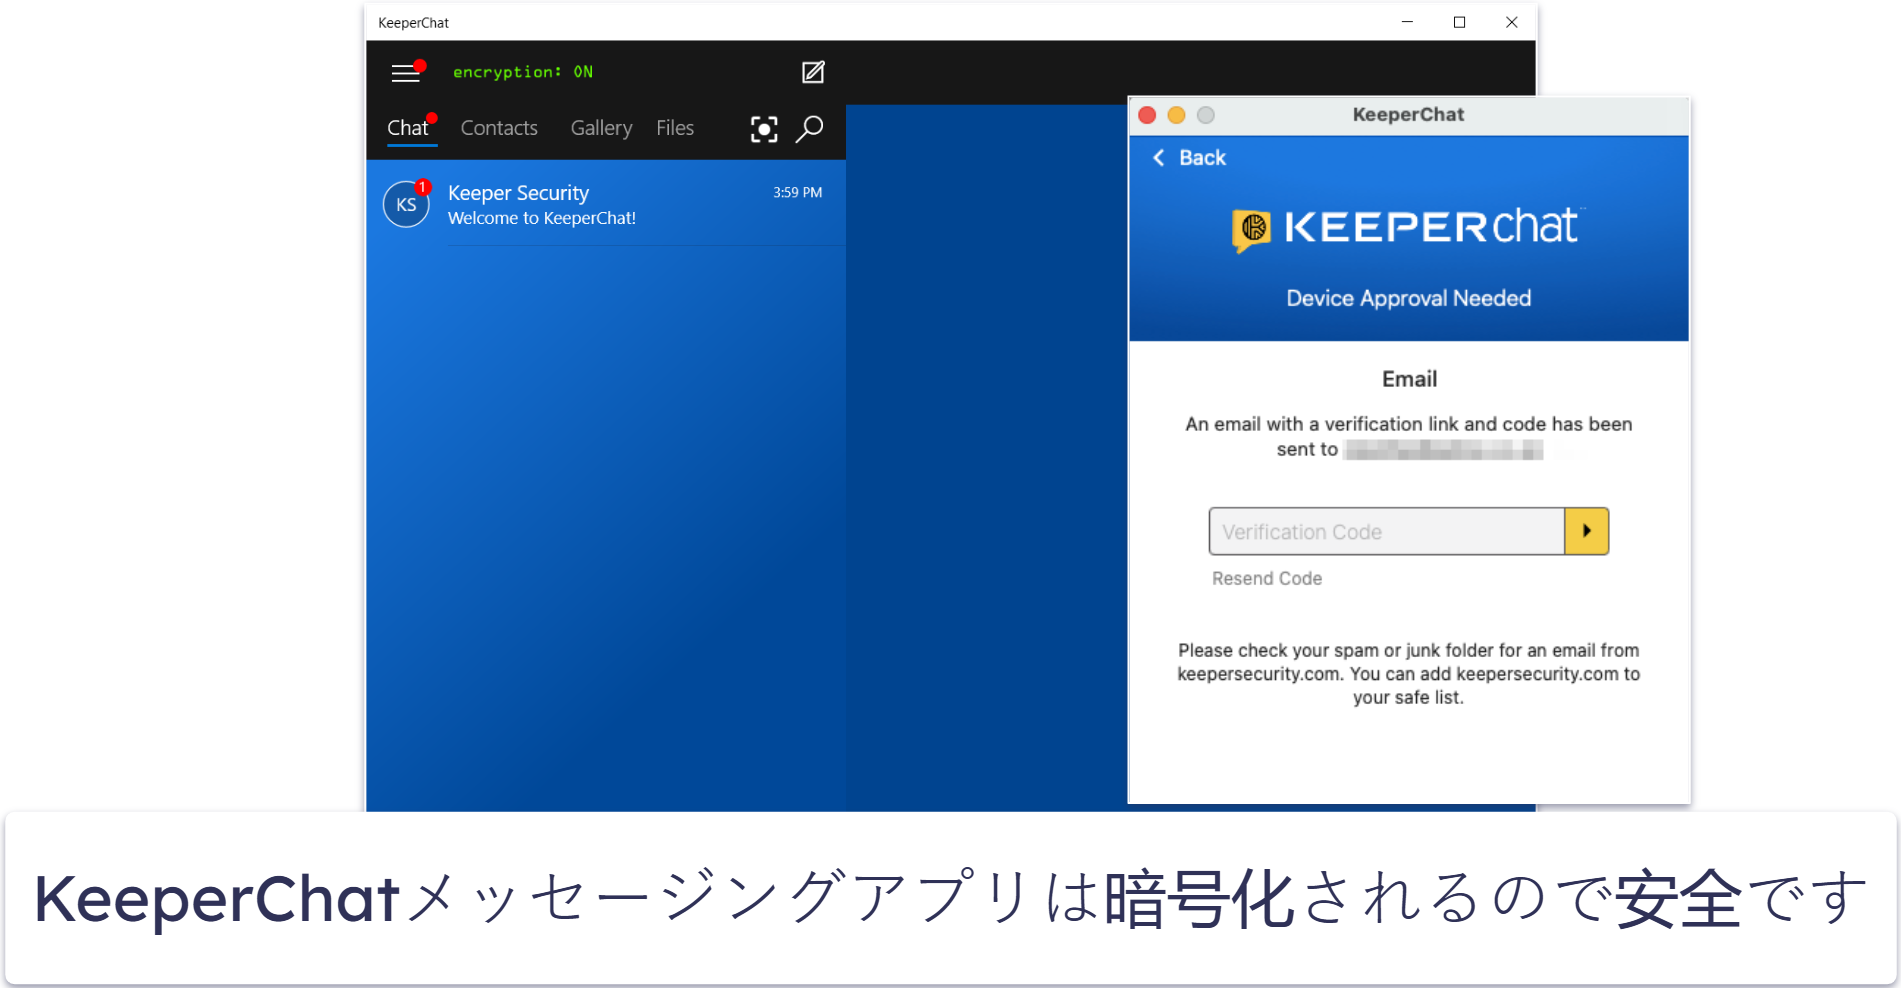
Task: Click the KS avatar of Keeper Security
Action: (406, 204)
